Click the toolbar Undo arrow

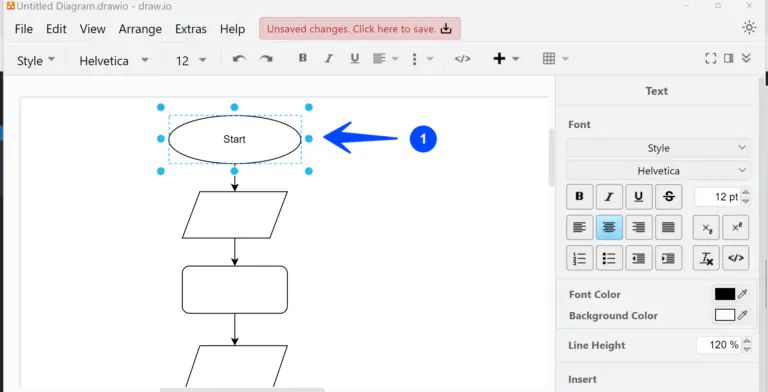(239, 59)
